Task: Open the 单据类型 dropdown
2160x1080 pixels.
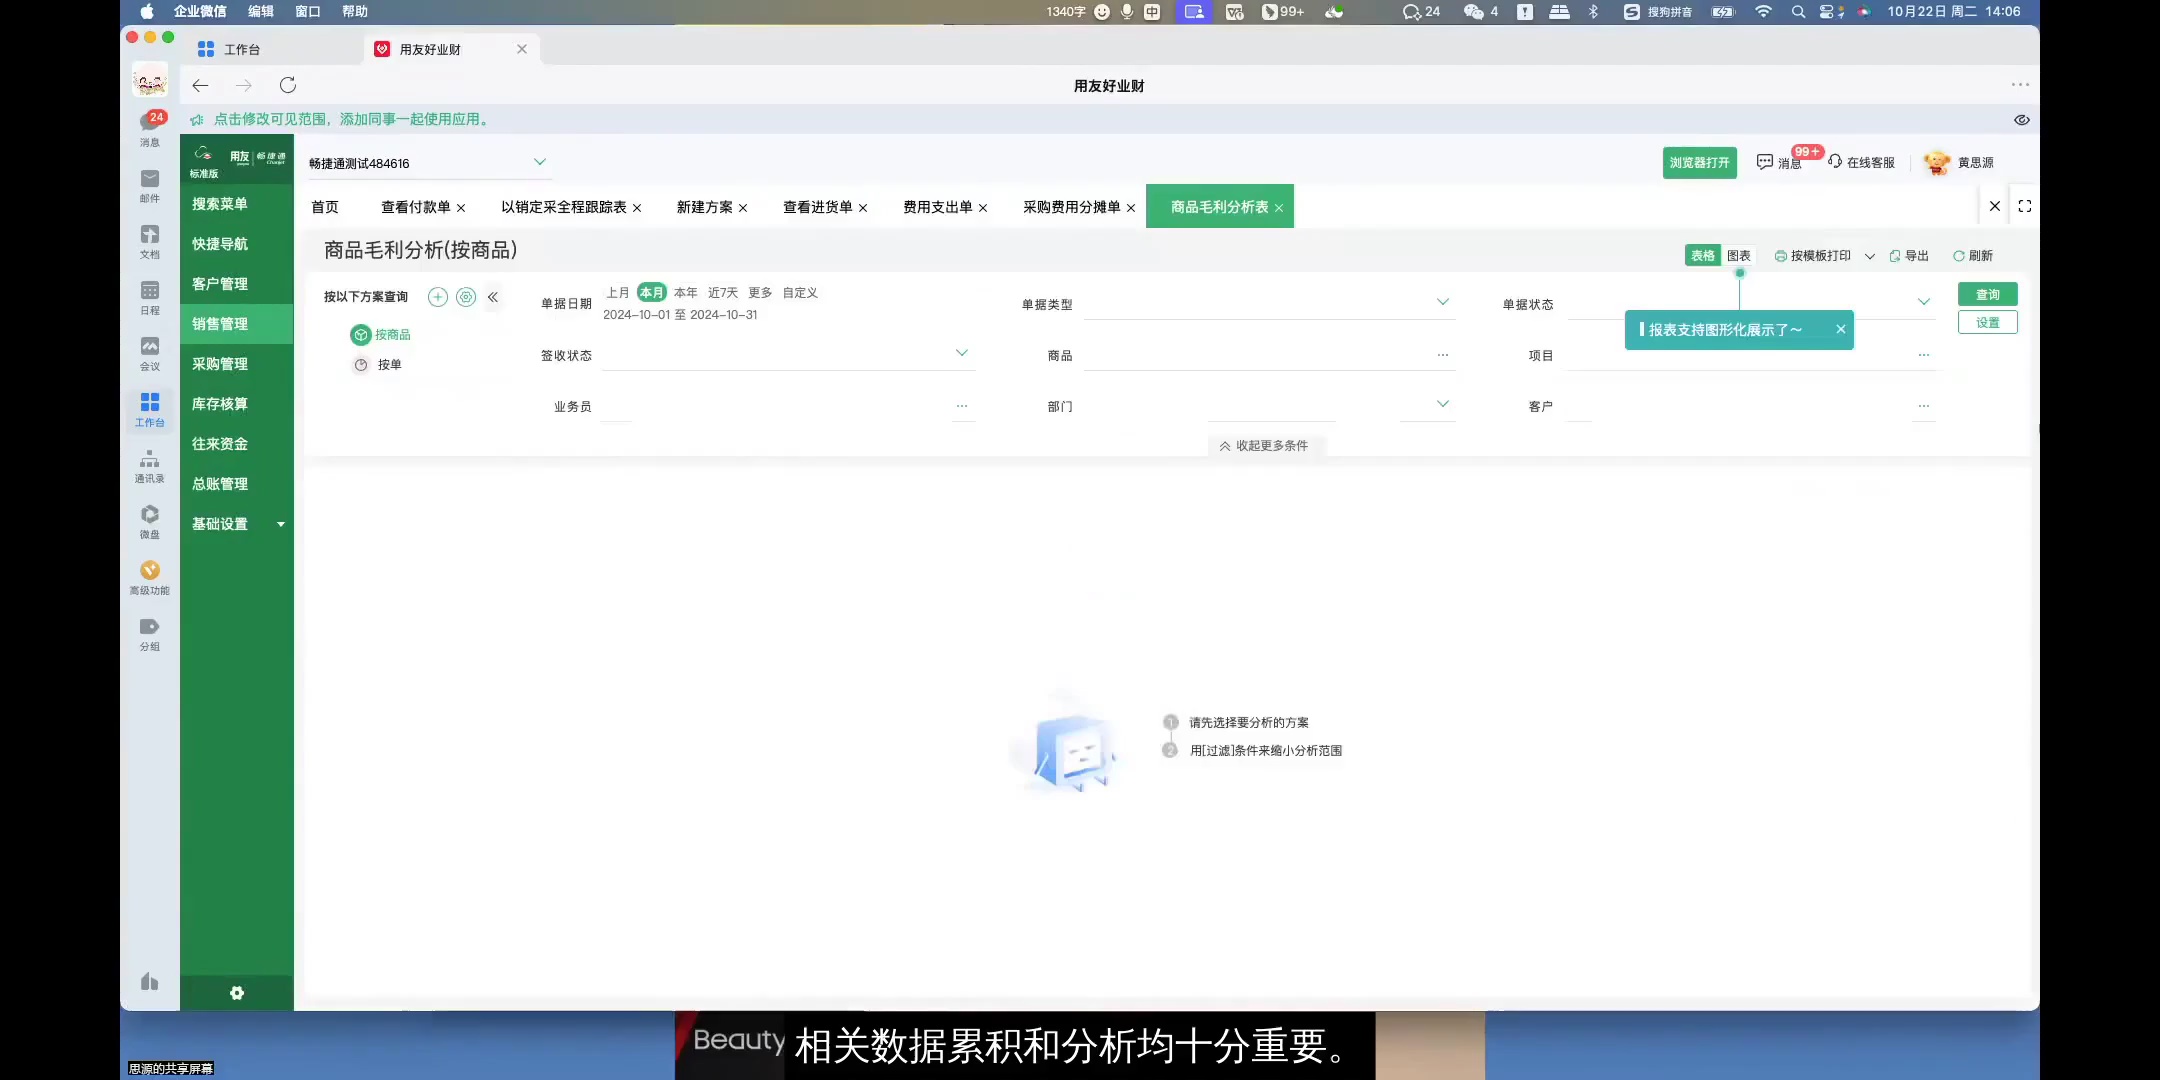Action: tap(1442, 302)
